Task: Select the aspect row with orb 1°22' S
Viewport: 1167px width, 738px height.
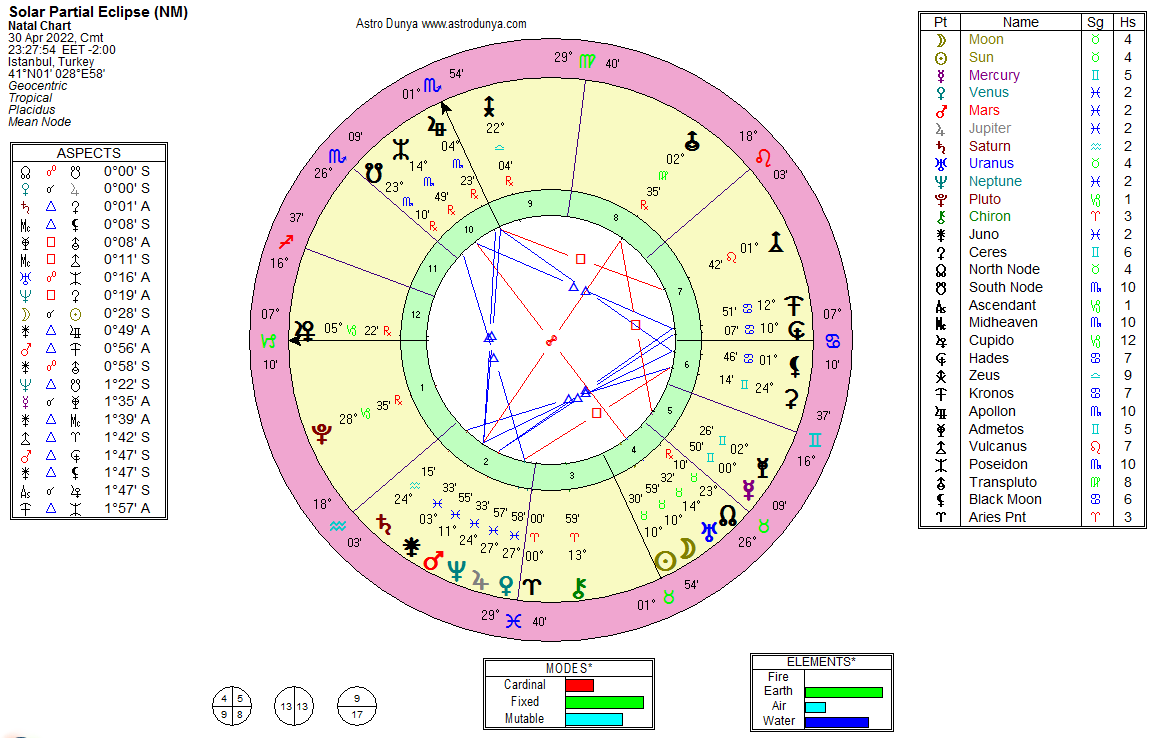Action: click(x=89, y=384)
